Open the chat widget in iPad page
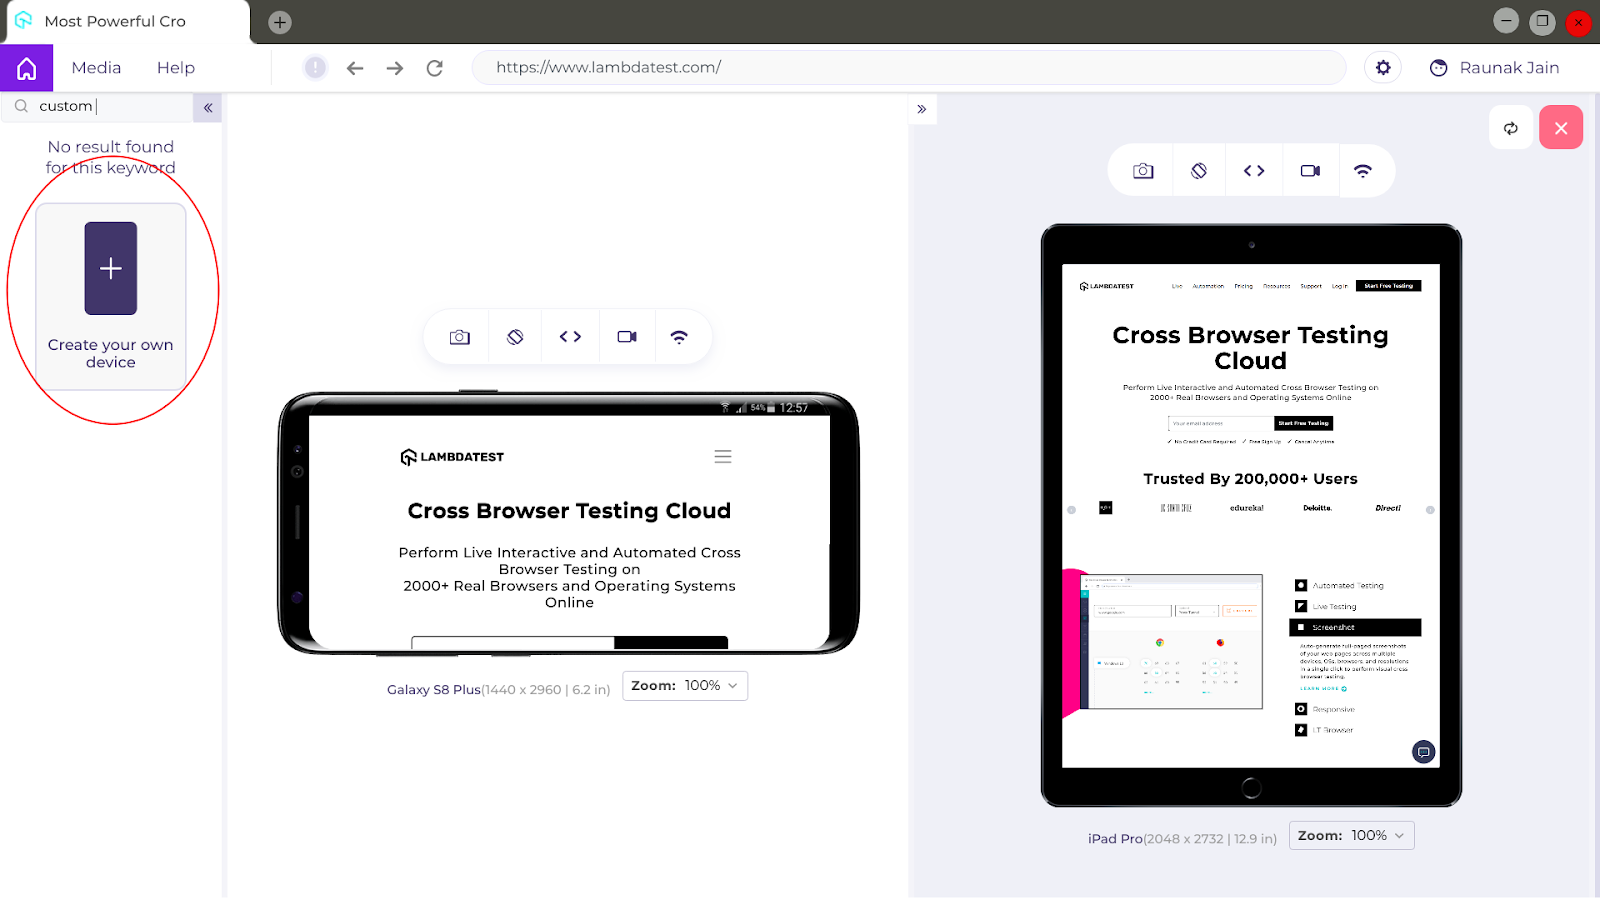The height and width of the screenshot is (900, 1600). click(x=1424, y=752)
